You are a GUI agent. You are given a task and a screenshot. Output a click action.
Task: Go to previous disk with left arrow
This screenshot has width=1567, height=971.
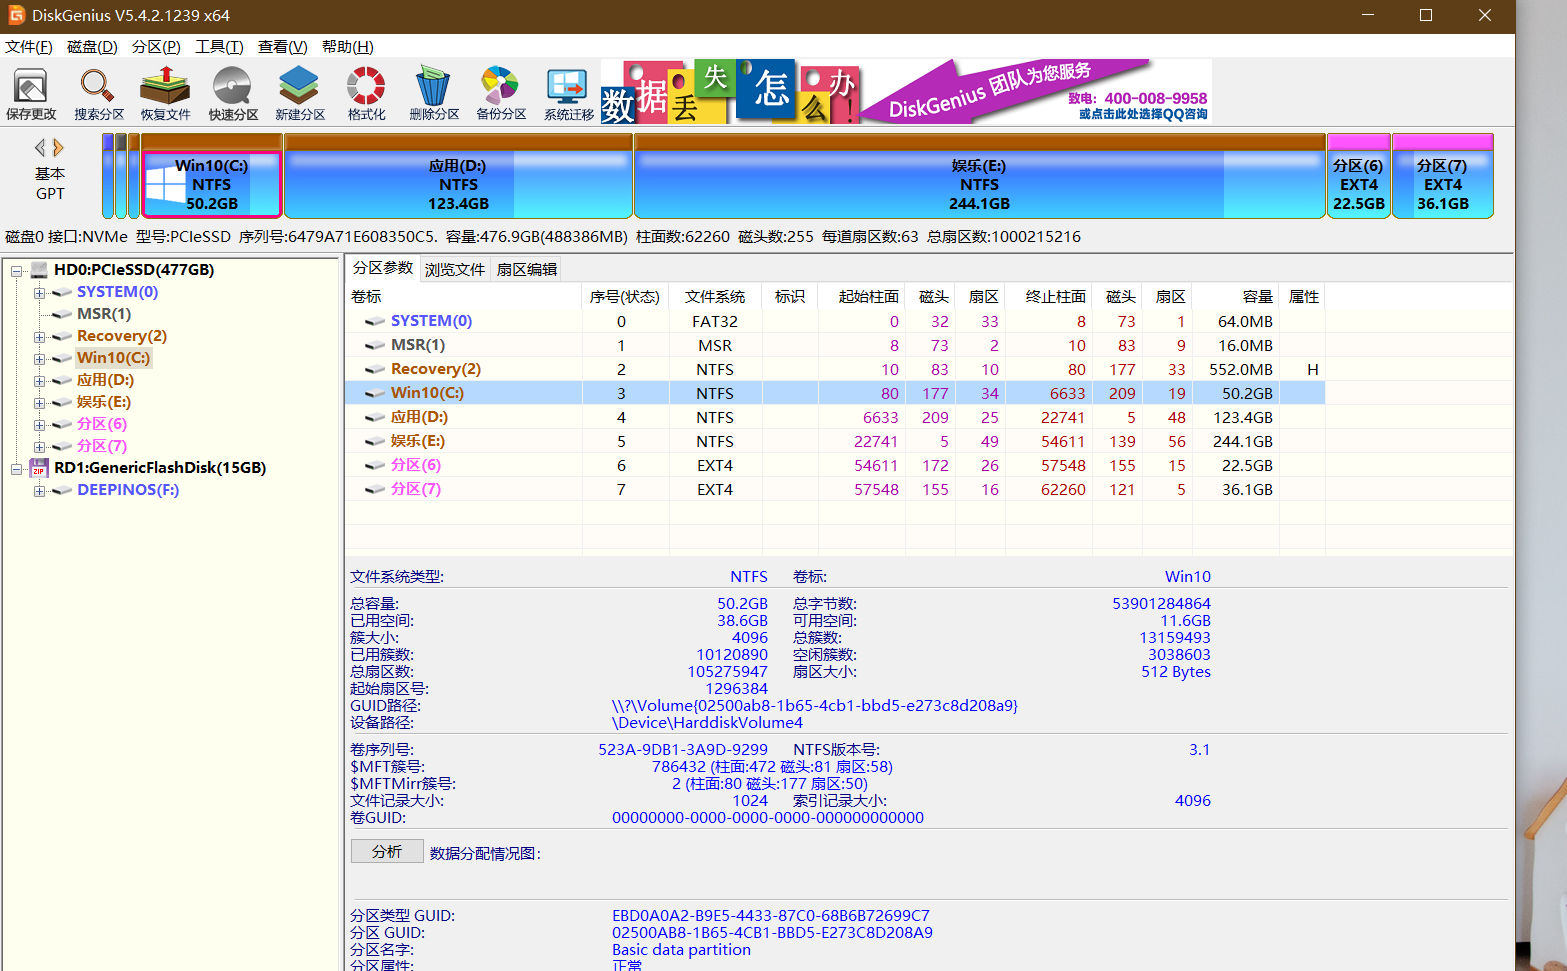click(40, 148)
